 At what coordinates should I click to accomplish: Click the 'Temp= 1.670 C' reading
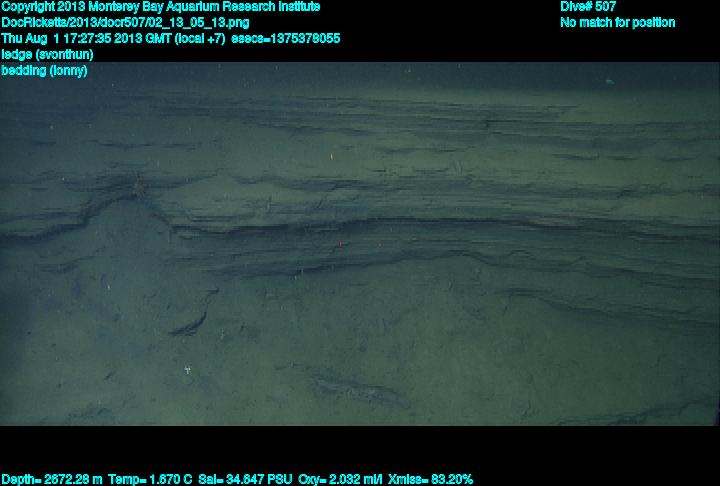150,480
